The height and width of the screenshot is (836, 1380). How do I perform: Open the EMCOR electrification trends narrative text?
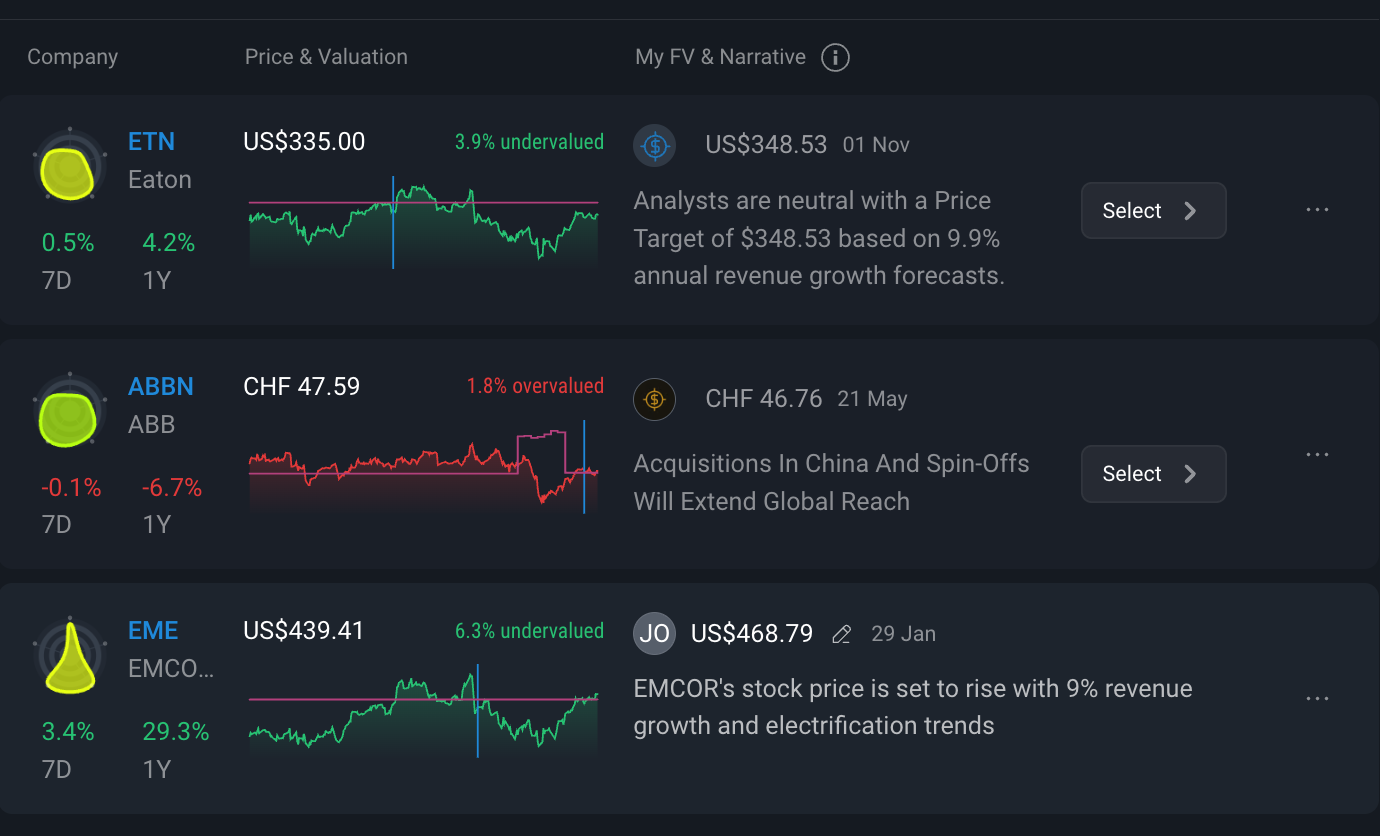click(913, 707)
